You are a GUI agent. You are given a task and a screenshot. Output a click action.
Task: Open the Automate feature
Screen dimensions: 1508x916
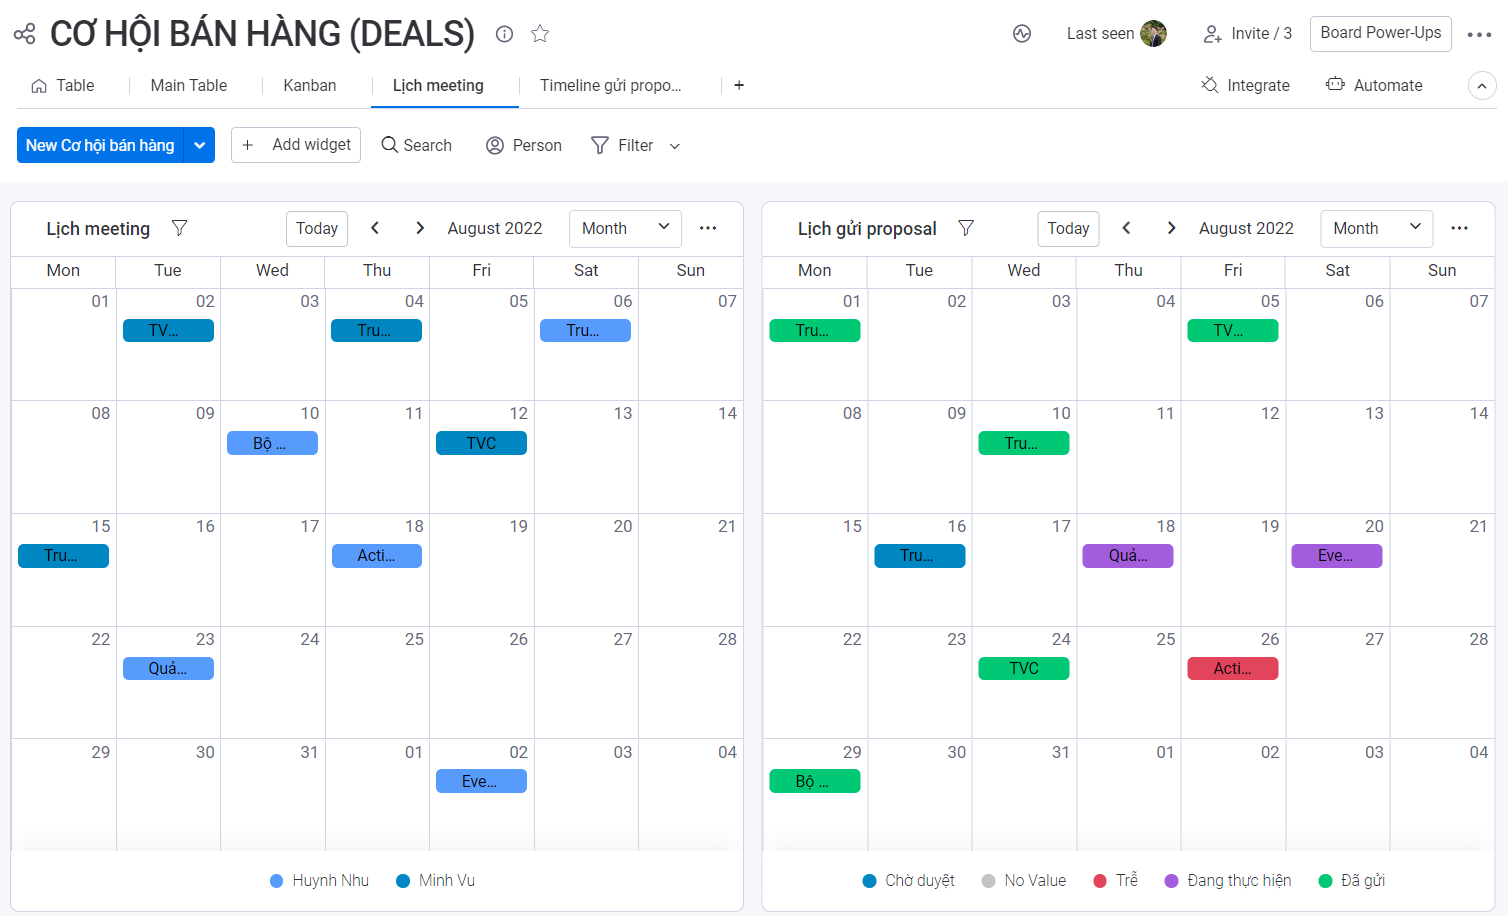point(1374,85)
